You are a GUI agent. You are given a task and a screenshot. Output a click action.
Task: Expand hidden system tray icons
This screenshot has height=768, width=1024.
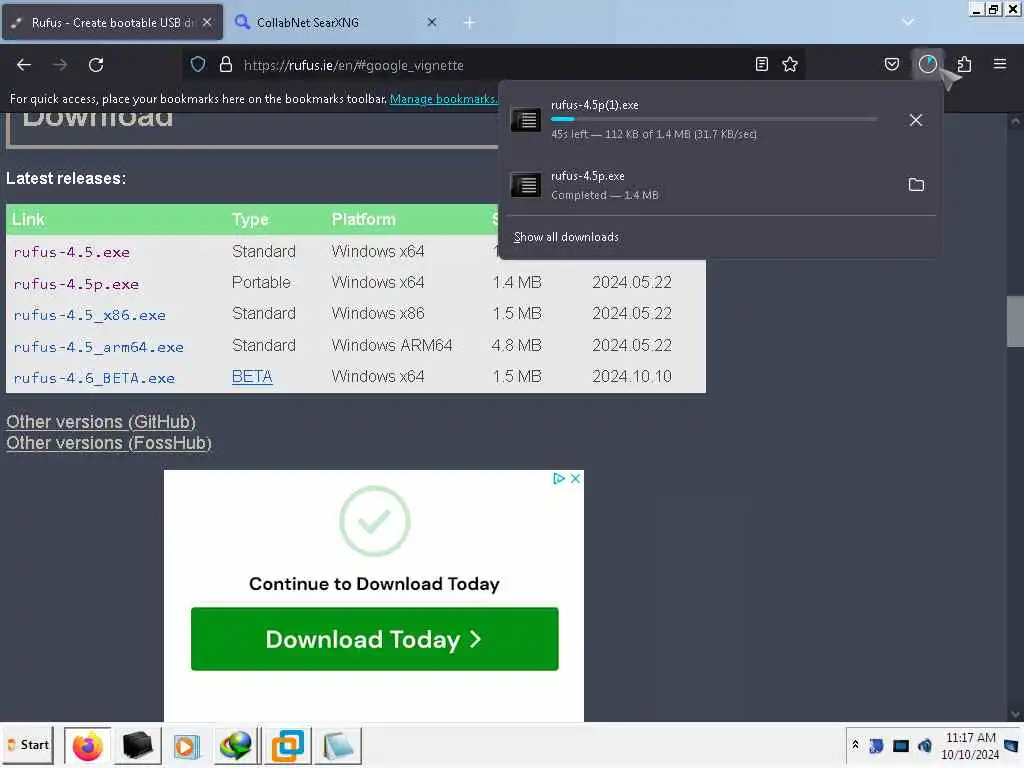(x=856, y=745)
